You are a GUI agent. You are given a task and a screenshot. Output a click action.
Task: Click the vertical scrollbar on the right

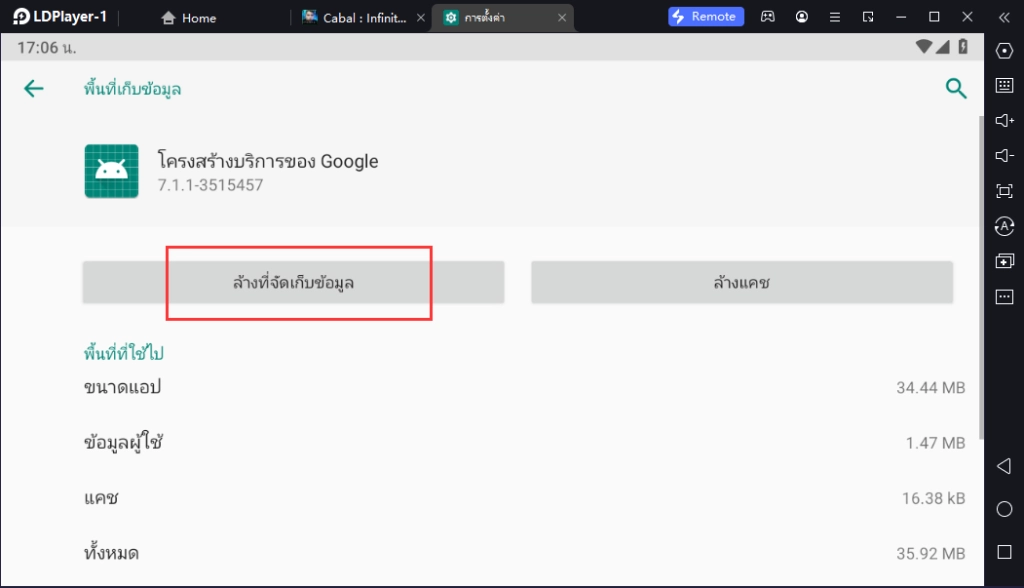click(981, 278)
